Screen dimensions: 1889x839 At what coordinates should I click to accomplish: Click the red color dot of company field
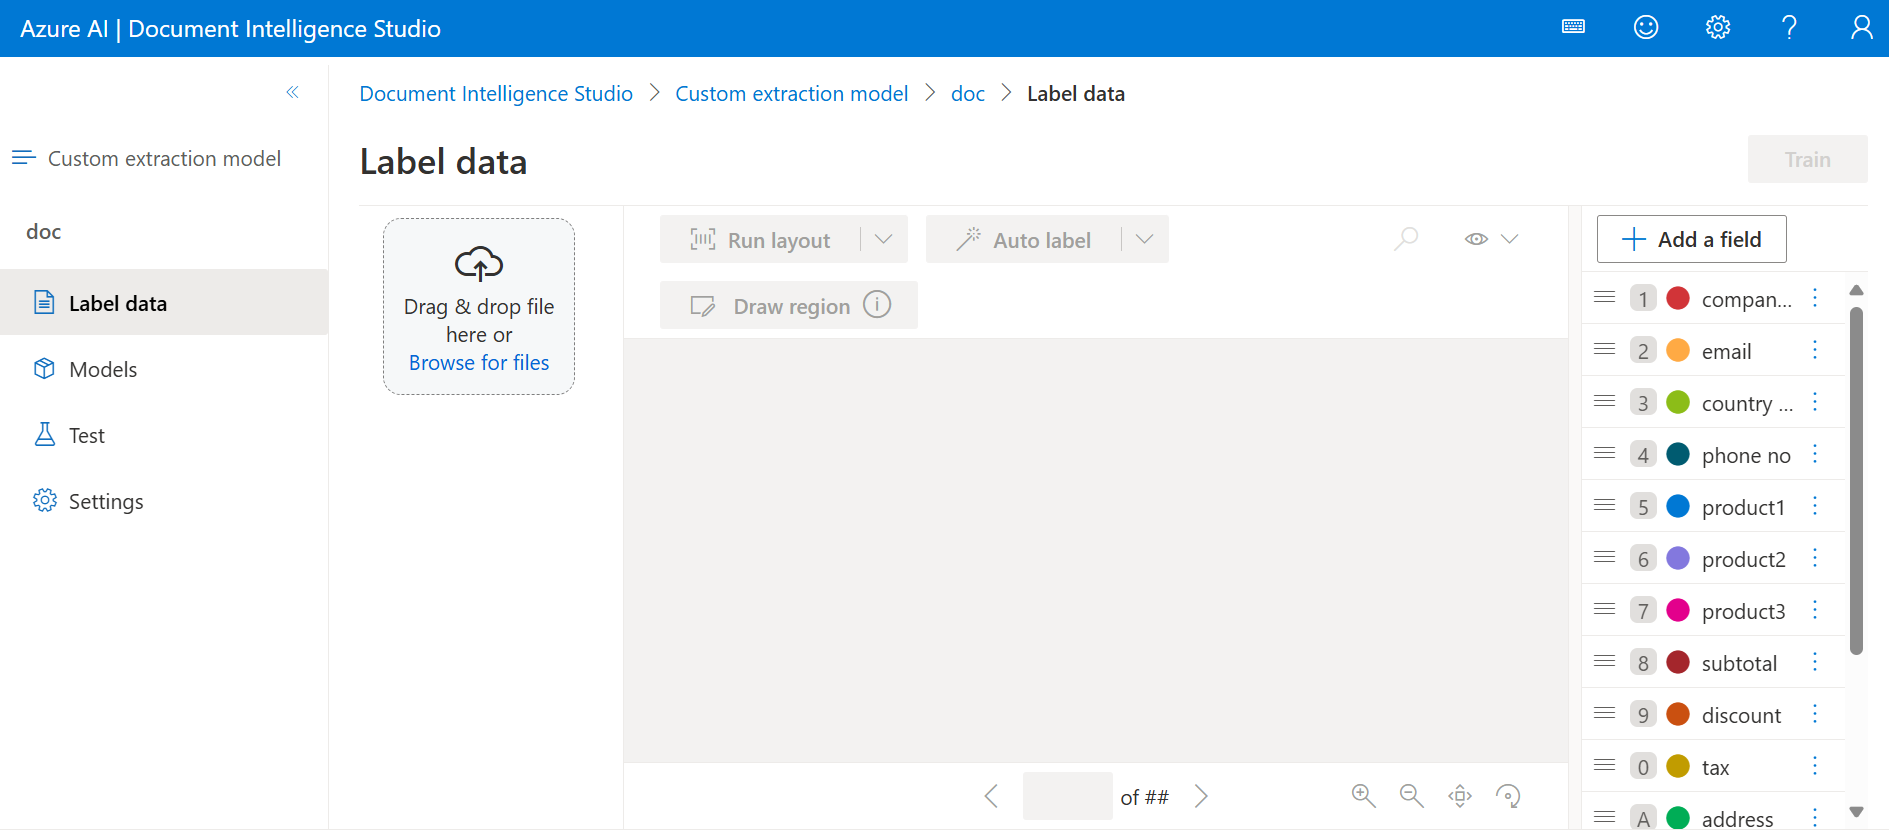point(1678,298)
